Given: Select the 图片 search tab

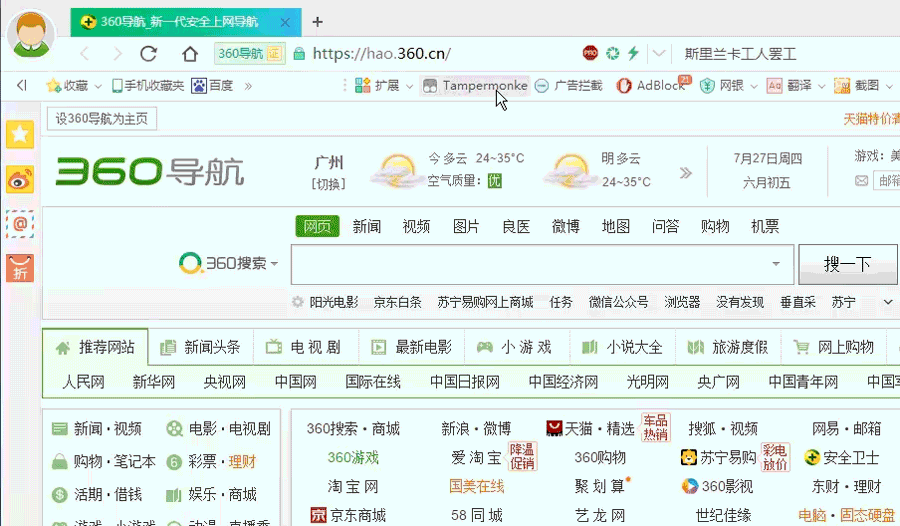Looking at the screenshot, I should (x=466, y=226).
